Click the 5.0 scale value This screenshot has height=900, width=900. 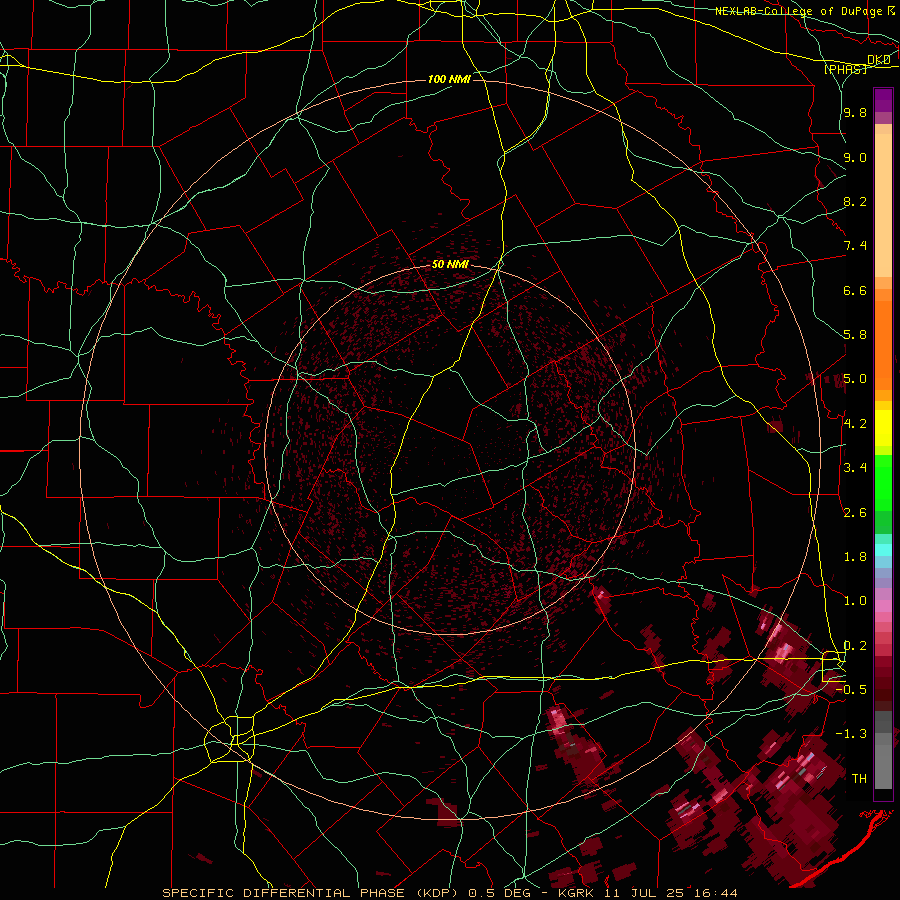tap(855, 379)
